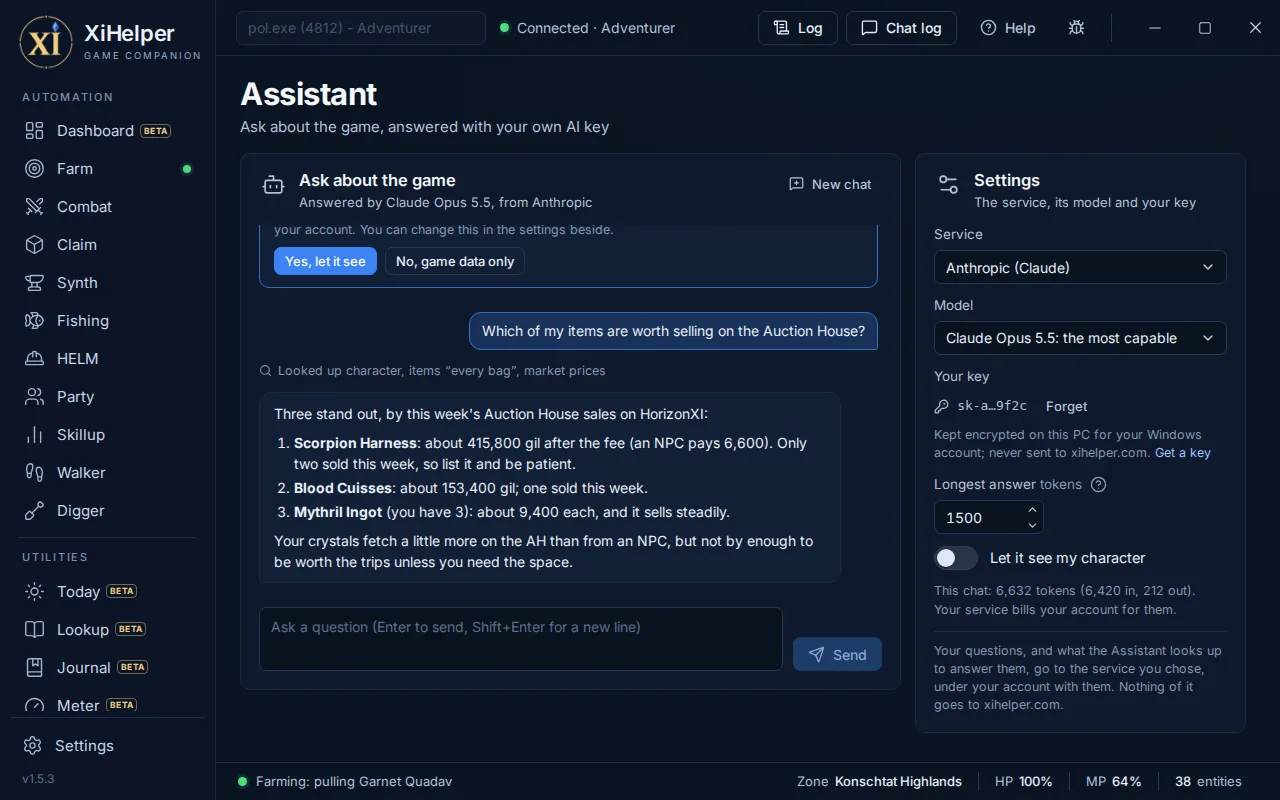
Task: Start a New chat
Action: coord(830,185)
